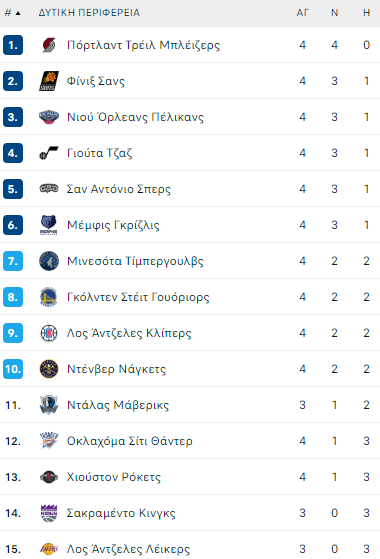Screen dimensions: 380x559
Task: Click the Portland Trail Blazers logo
Action: tap(49, 45)
